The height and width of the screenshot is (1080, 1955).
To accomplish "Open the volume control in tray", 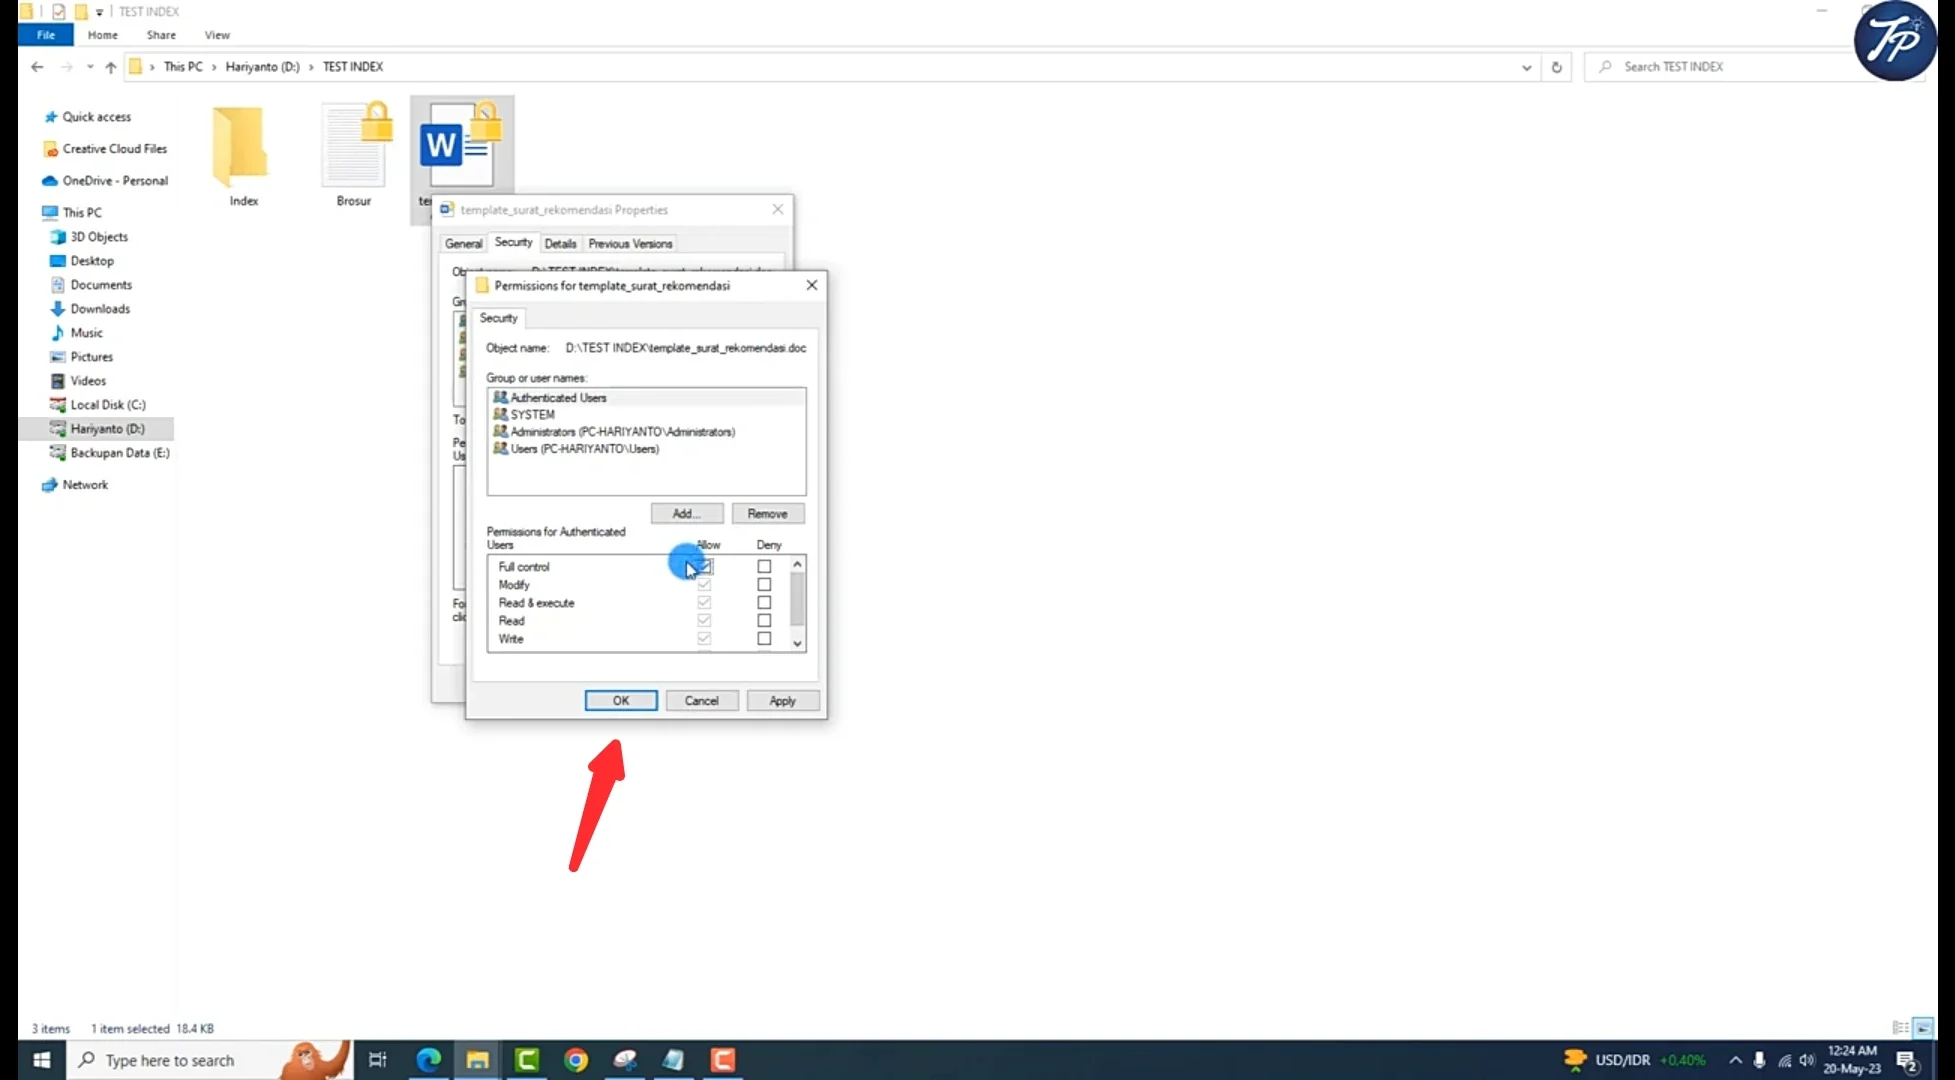I will coord(1807,1060).
